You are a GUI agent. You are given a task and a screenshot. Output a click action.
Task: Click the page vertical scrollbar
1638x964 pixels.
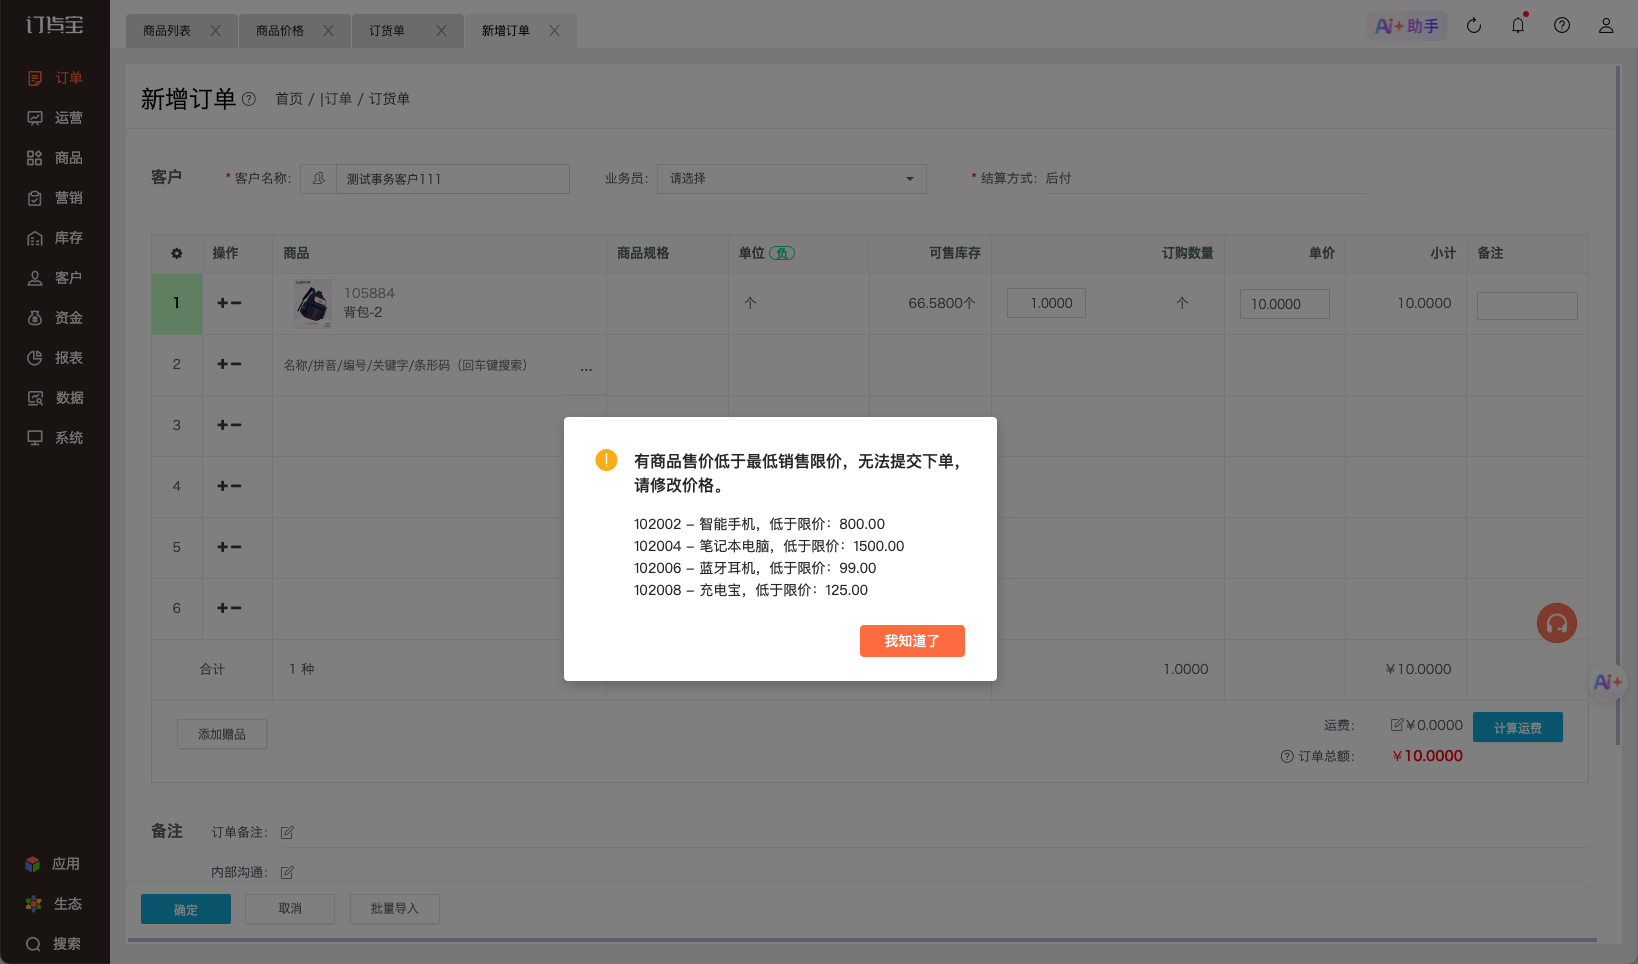(1618, 405)
